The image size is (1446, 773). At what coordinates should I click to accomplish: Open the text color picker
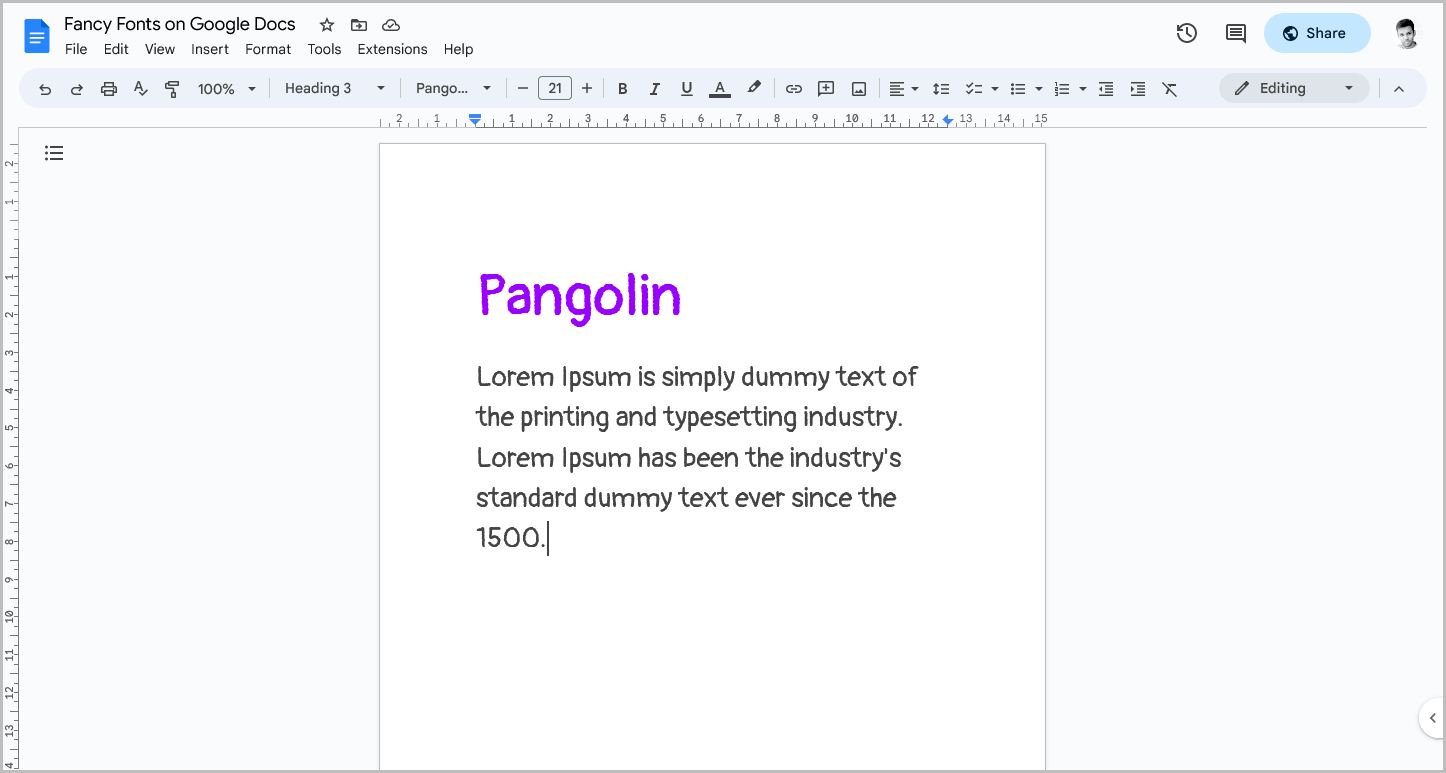719,89
